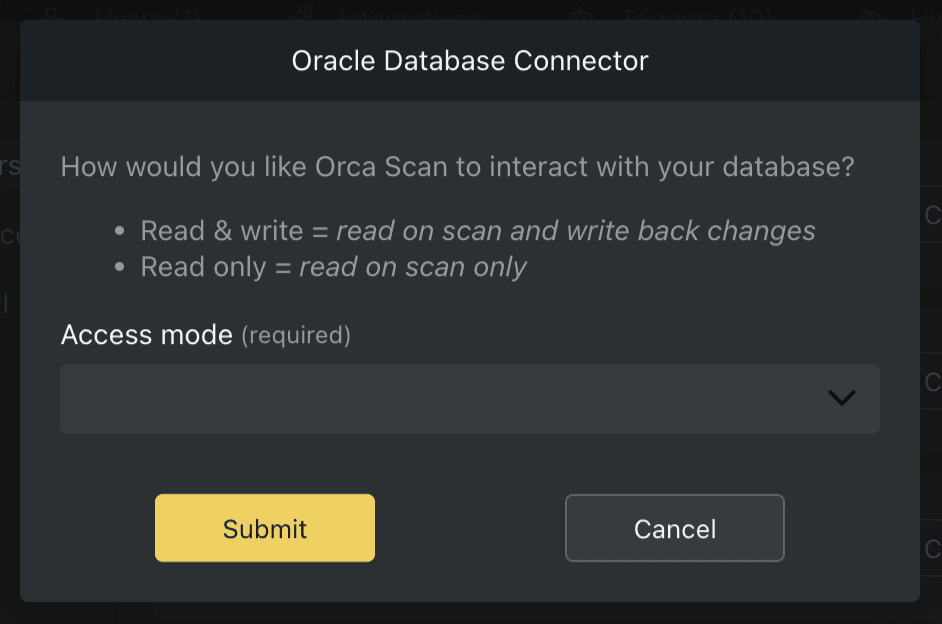The height and width of the screenshot is (624, 942).
Task: Click the Oracle Database Connector title
Action: click(469, 60)
